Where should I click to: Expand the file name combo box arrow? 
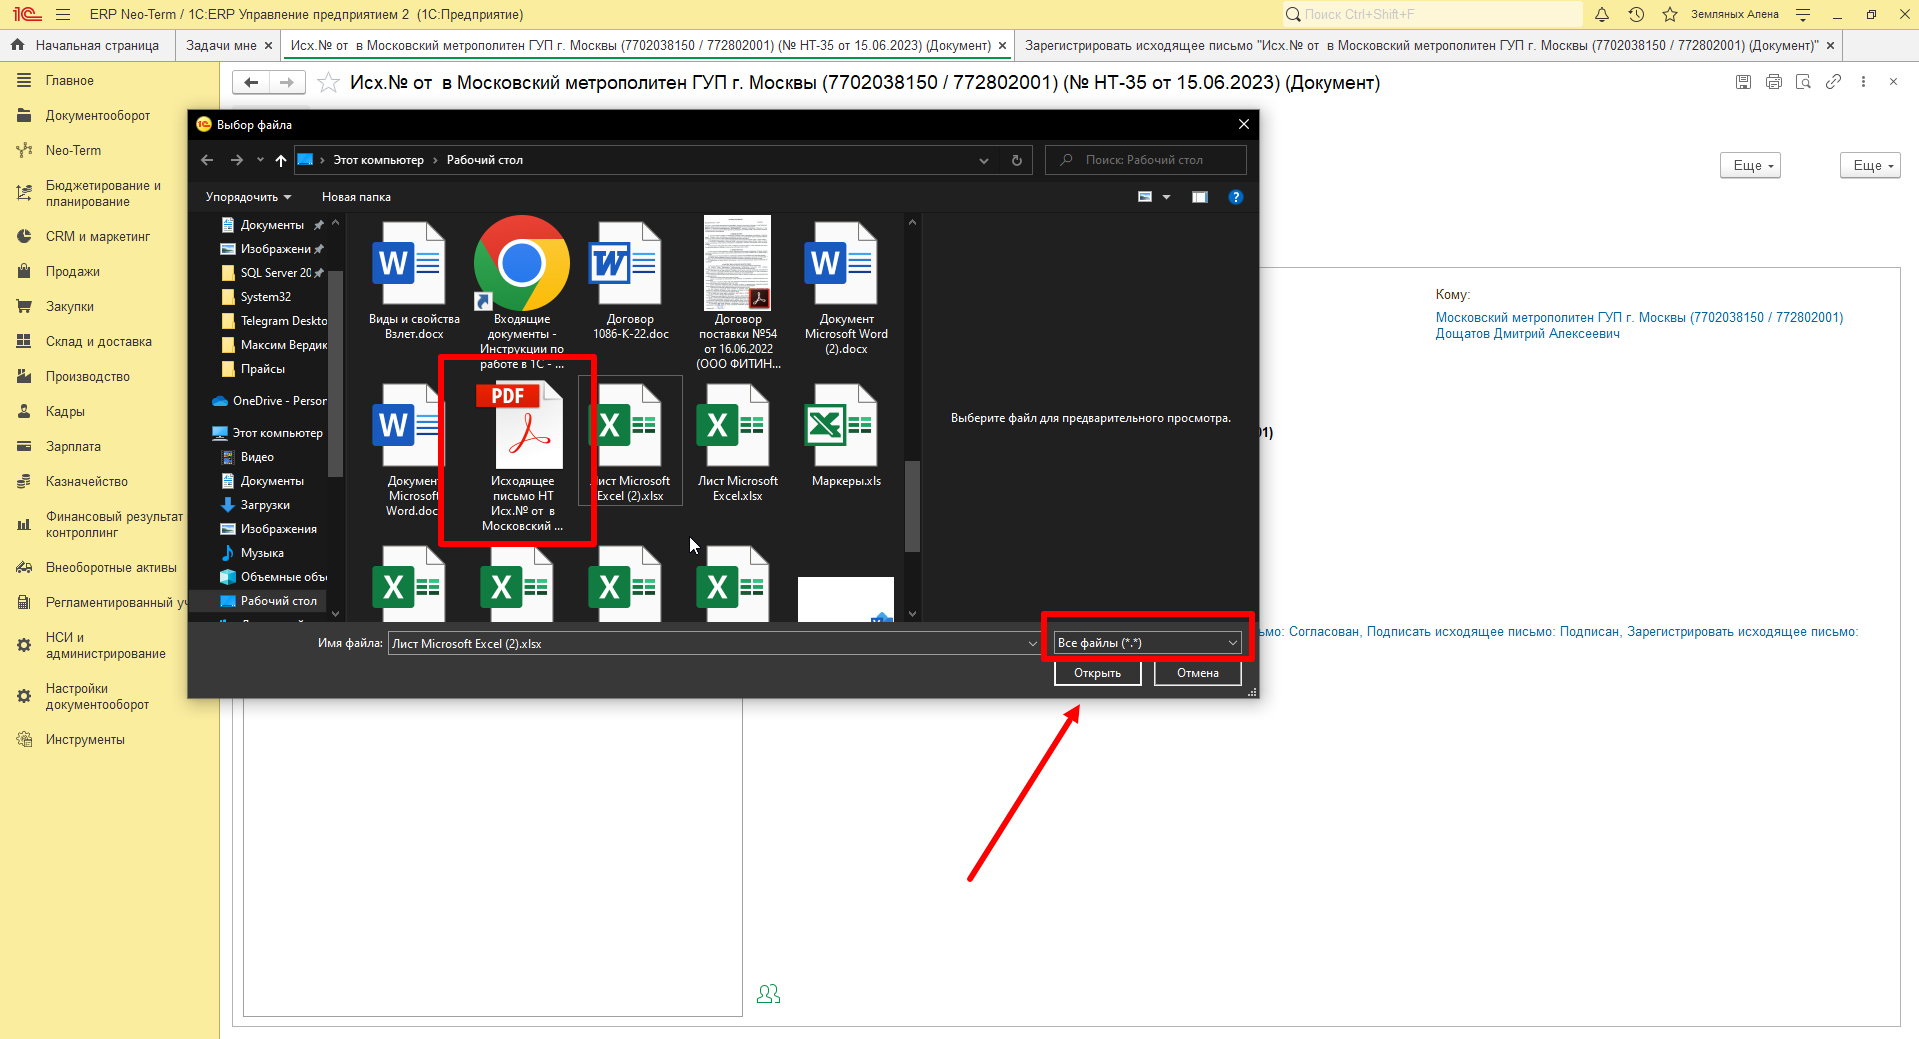[x=1033, y=644]
